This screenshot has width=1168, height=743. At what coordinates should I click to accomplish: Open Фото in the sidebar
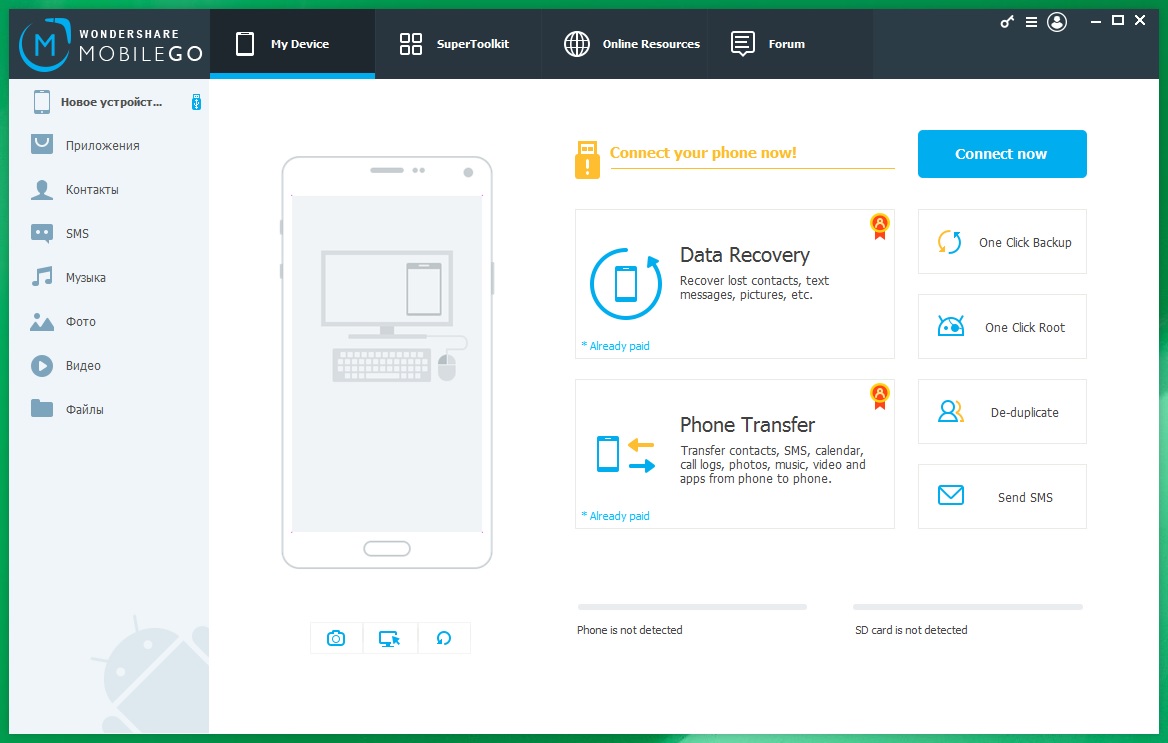tap(109, 321)
